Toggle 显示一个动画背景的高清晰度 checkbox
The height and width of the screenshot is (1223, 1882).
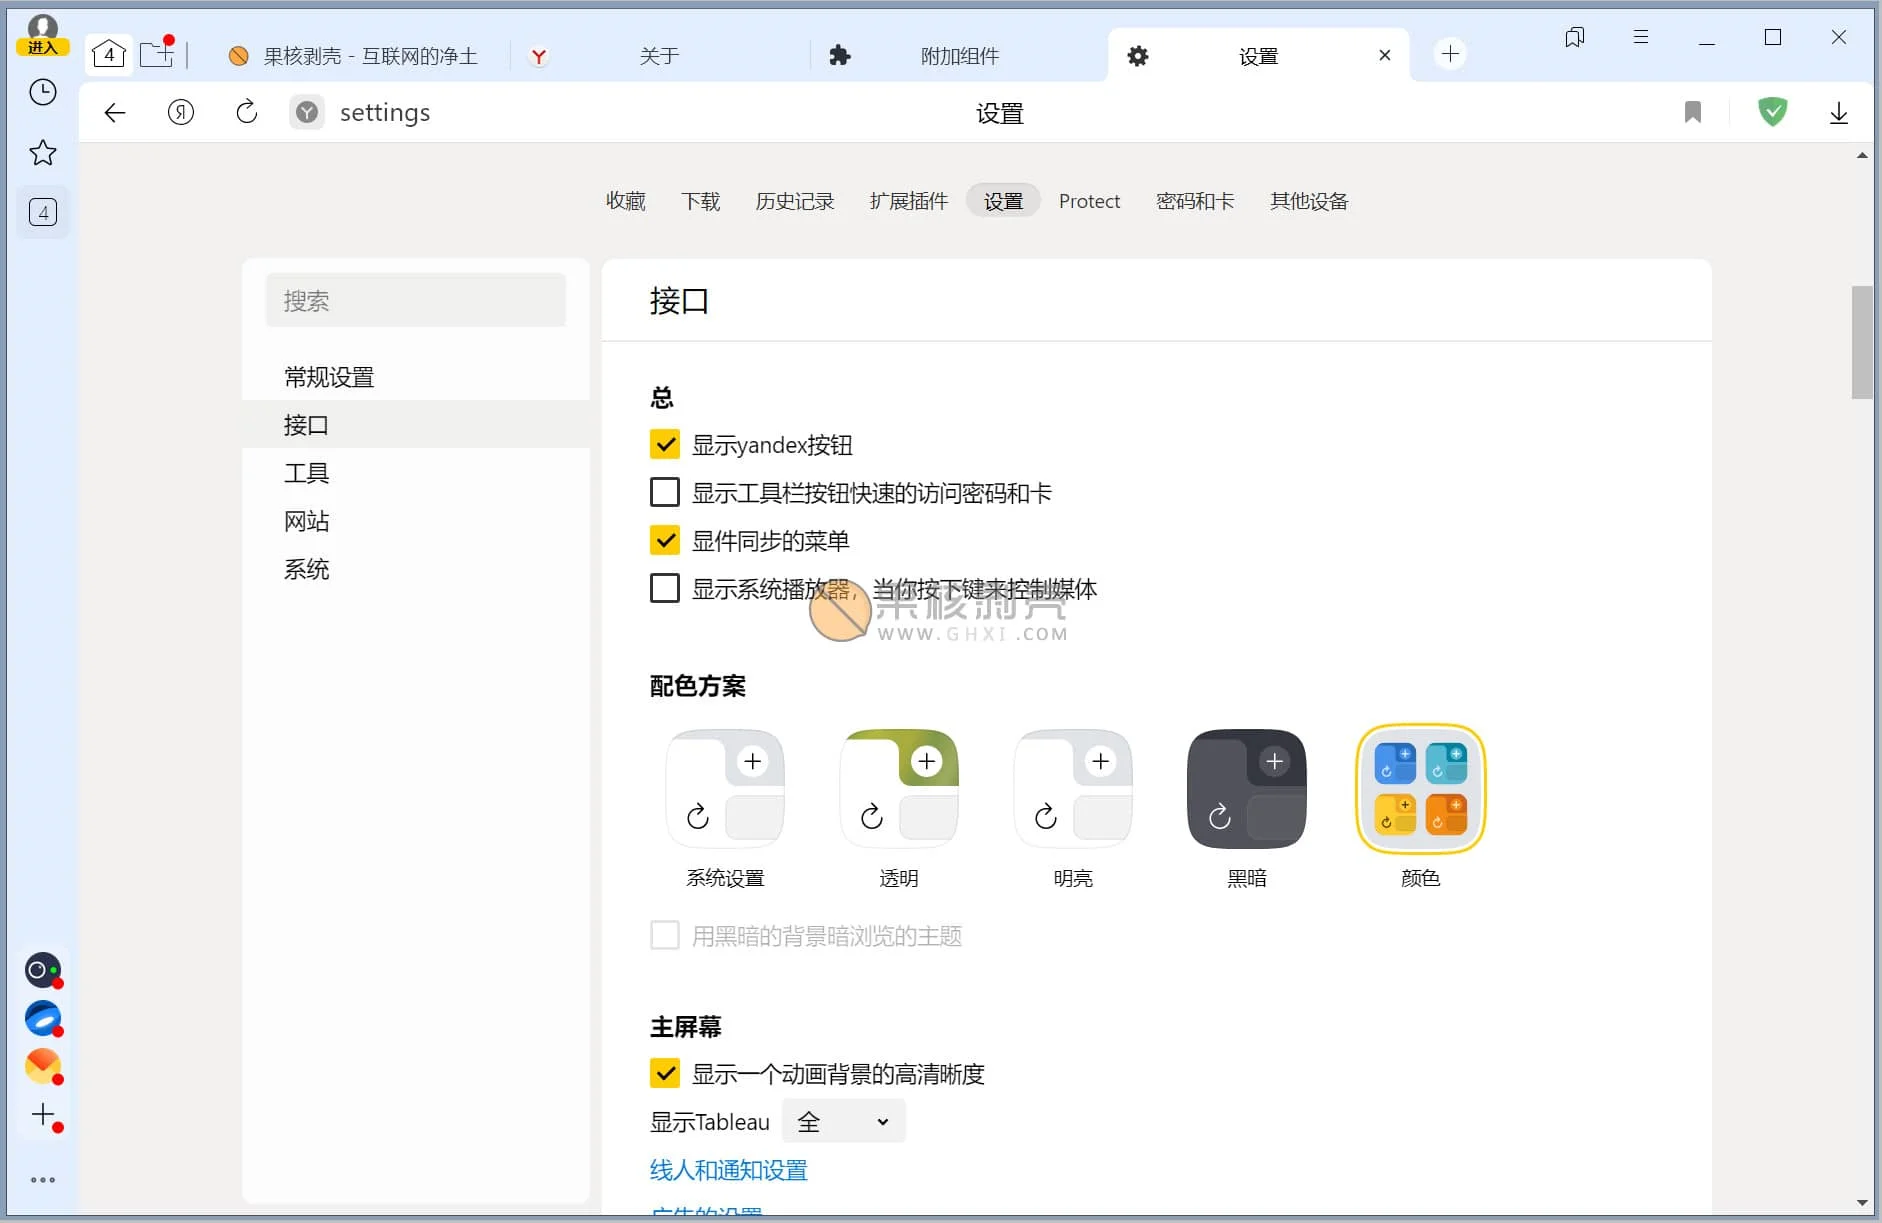coord(665,1073)
